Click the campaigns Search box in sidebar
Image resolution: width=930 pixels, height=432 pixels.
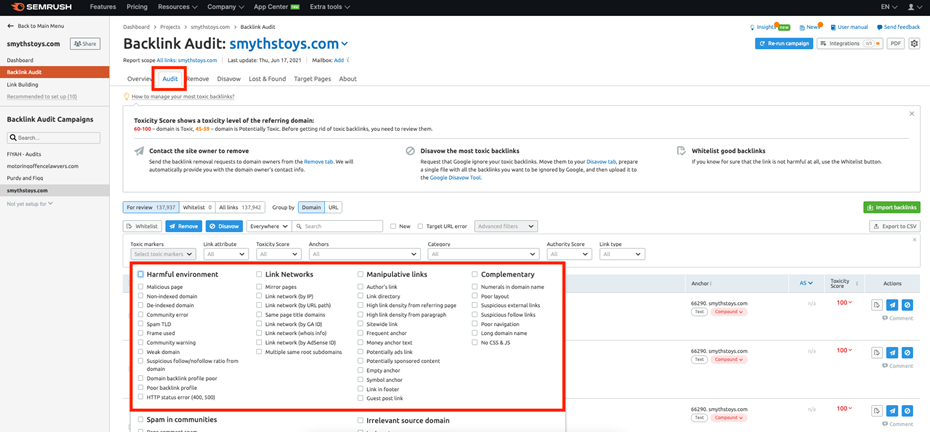(53, 138)
